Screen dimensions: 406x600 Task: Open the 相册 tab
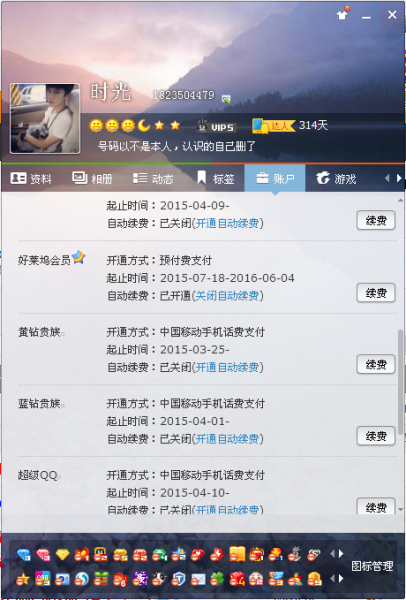[x=92, y=178]
